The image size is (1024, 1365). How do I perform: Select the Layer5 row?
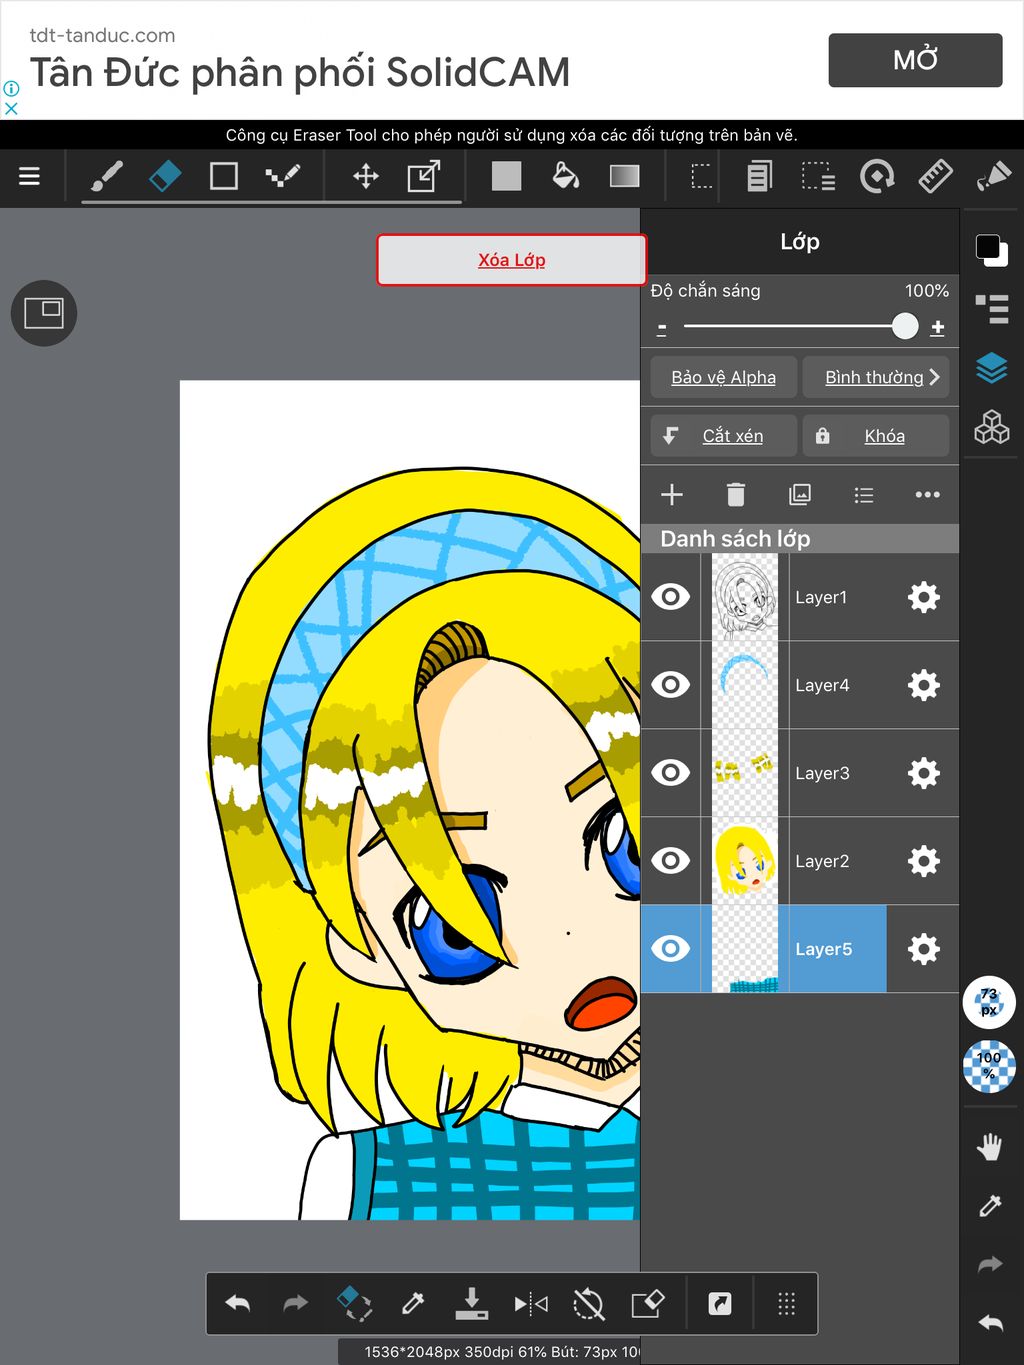click(800, 949)
